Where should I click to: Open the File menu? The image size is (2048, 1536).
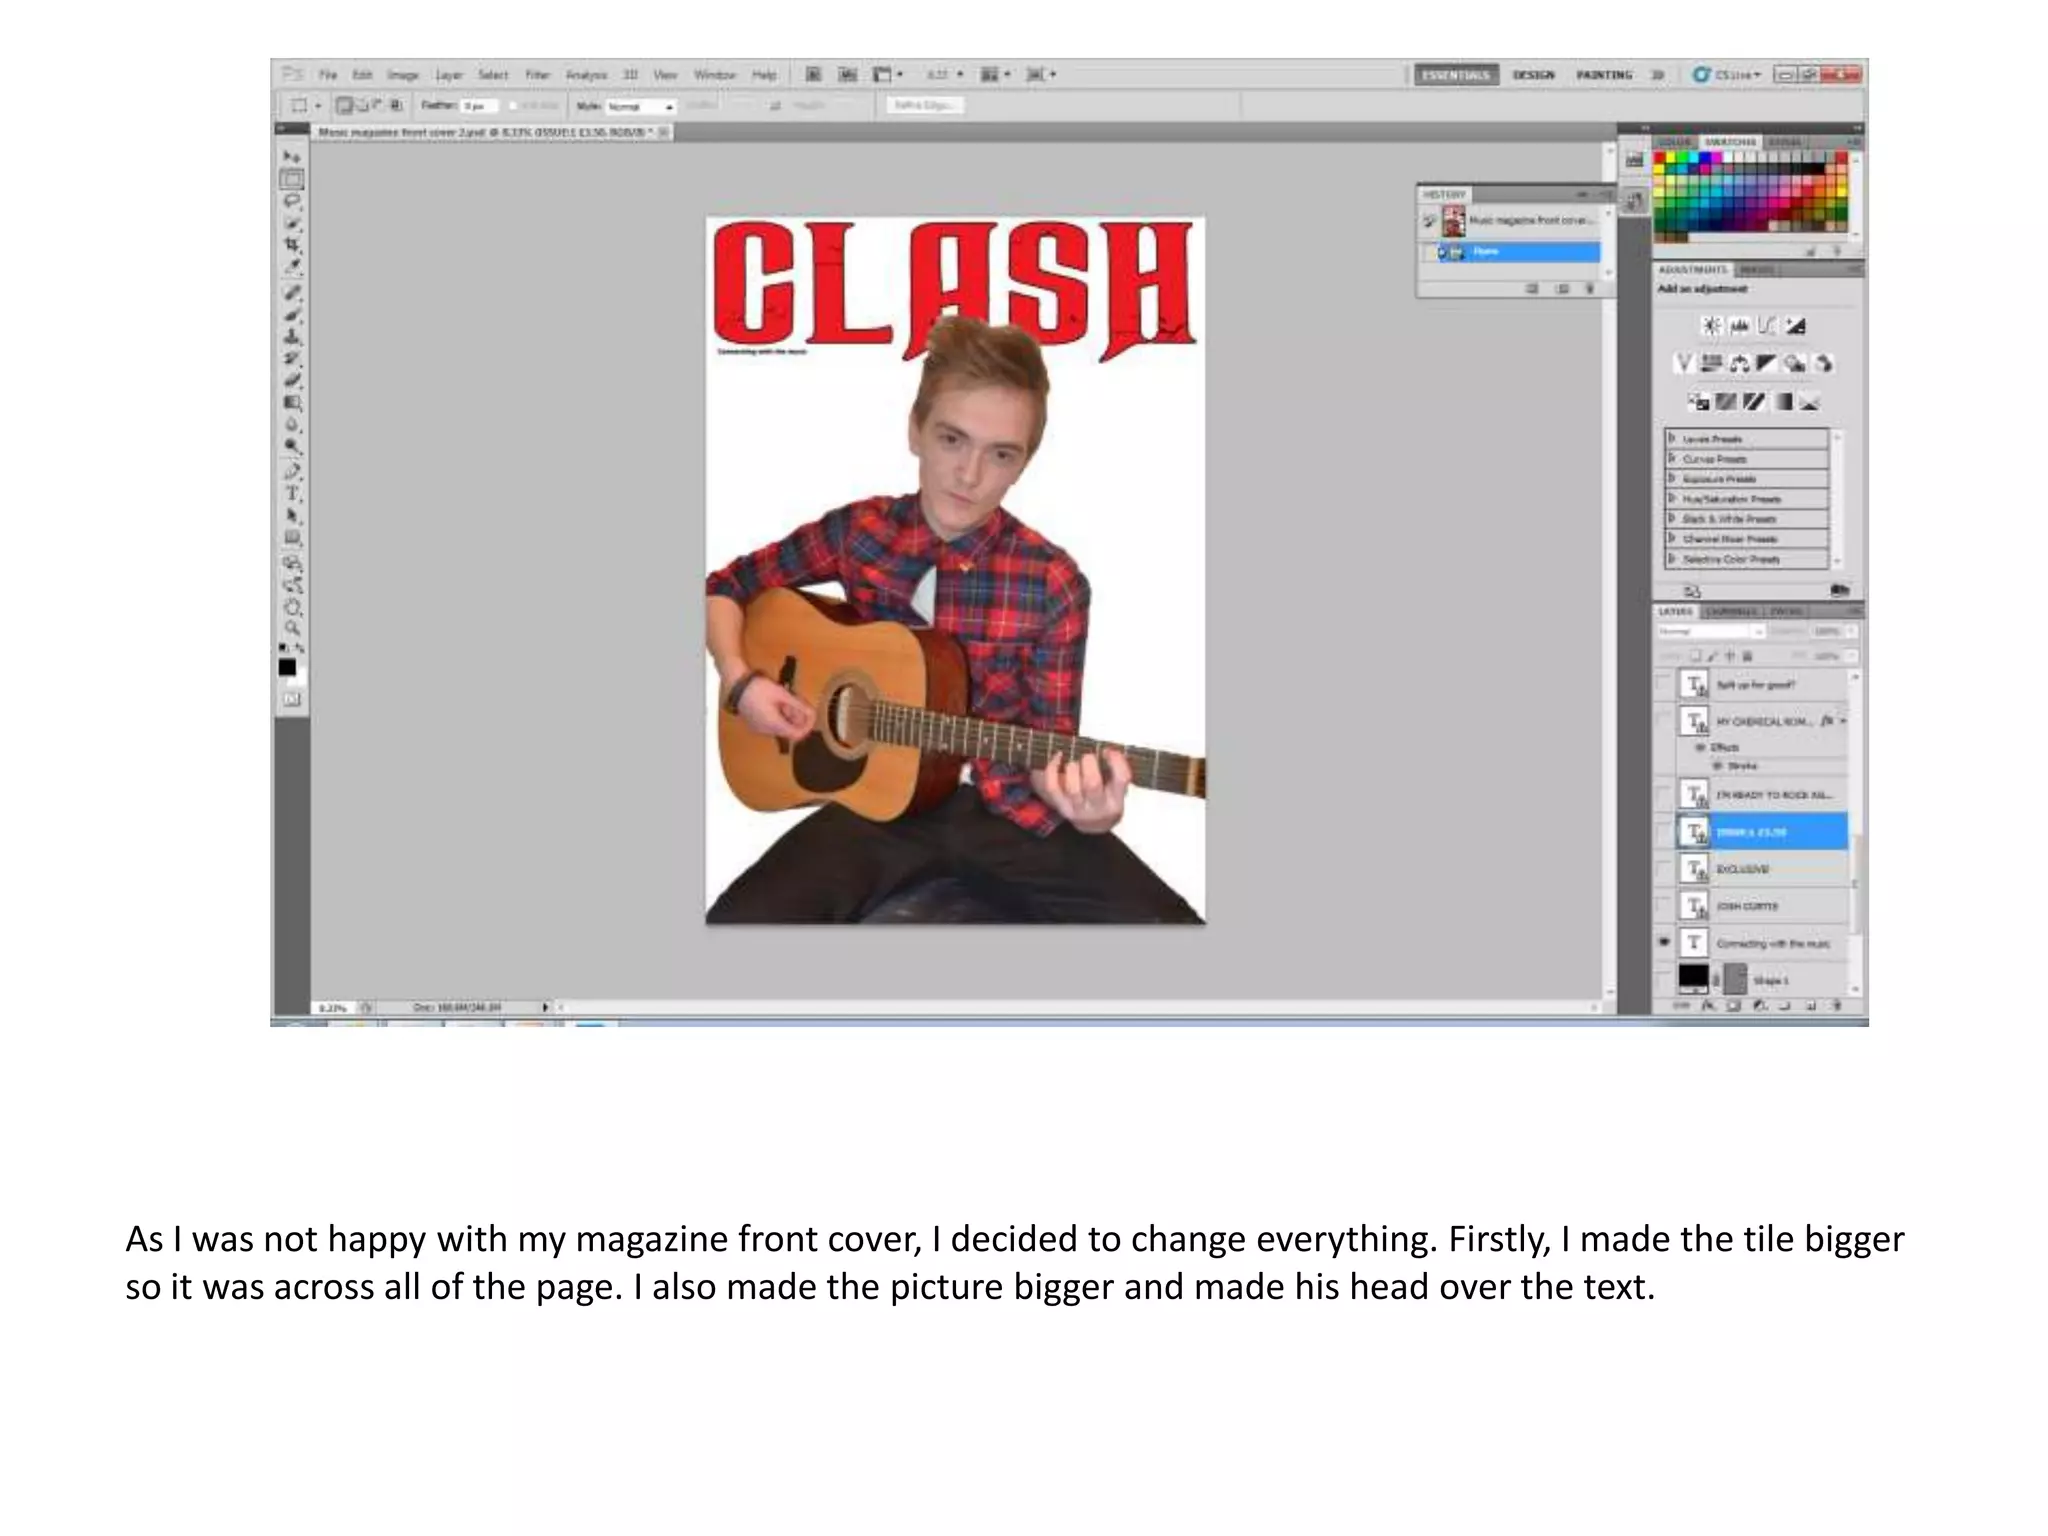[328, 75]
